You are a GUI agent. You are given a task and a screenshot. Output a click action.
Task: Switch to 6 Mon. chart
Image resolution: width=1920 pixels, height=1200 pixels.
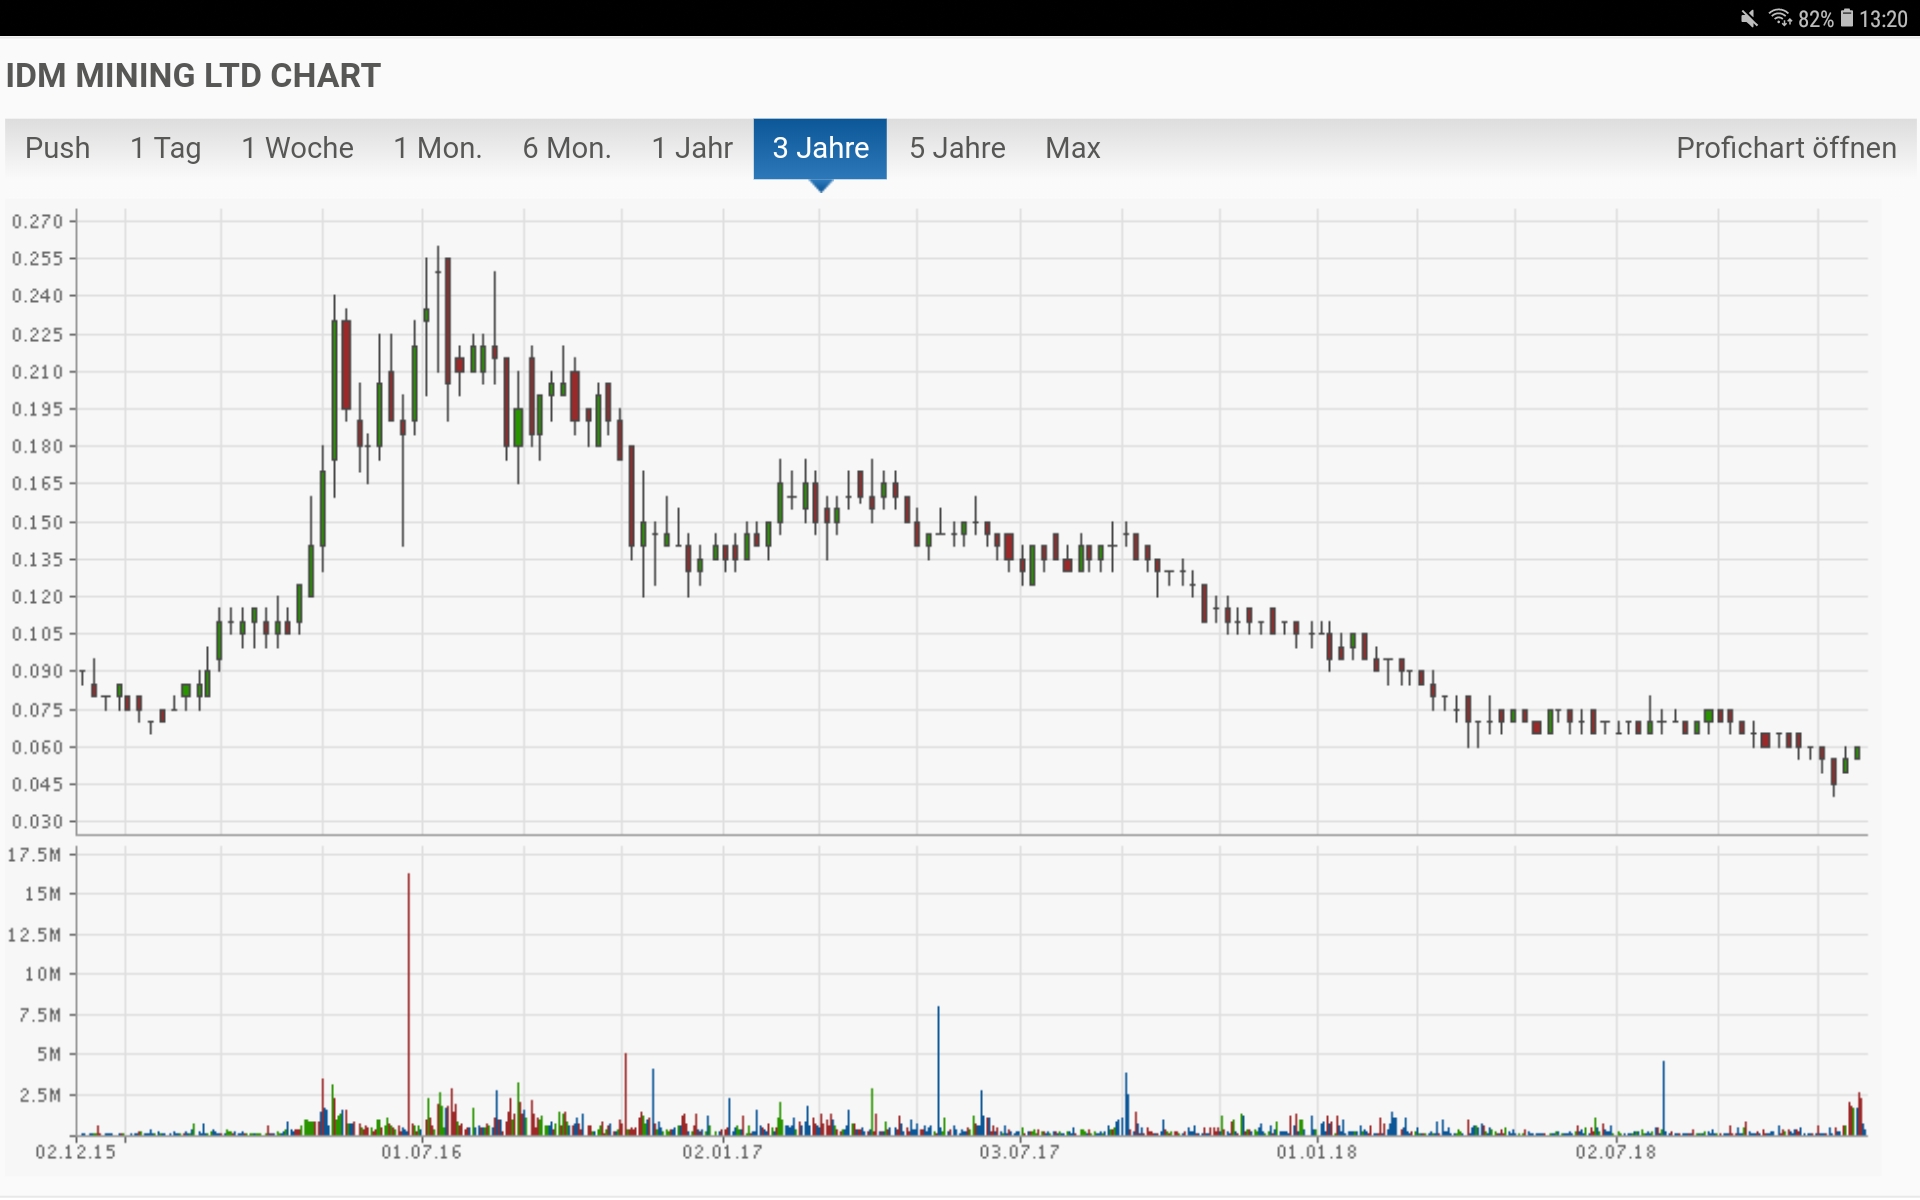566,148
